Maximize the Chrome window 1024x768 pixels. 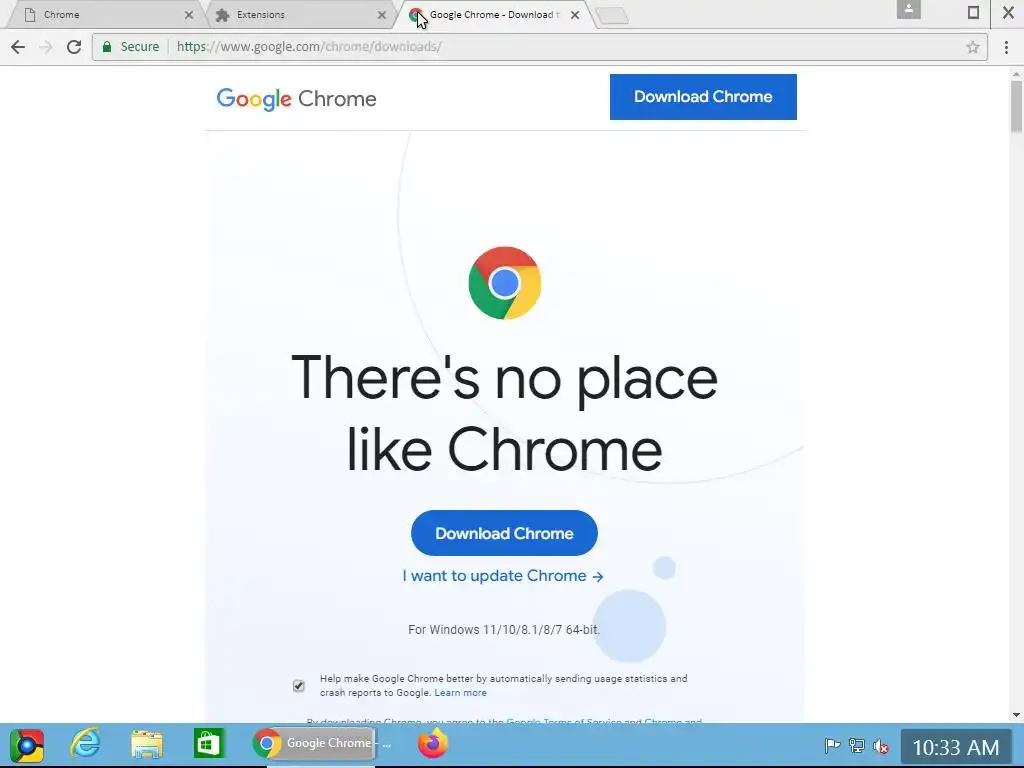[973, 12]
